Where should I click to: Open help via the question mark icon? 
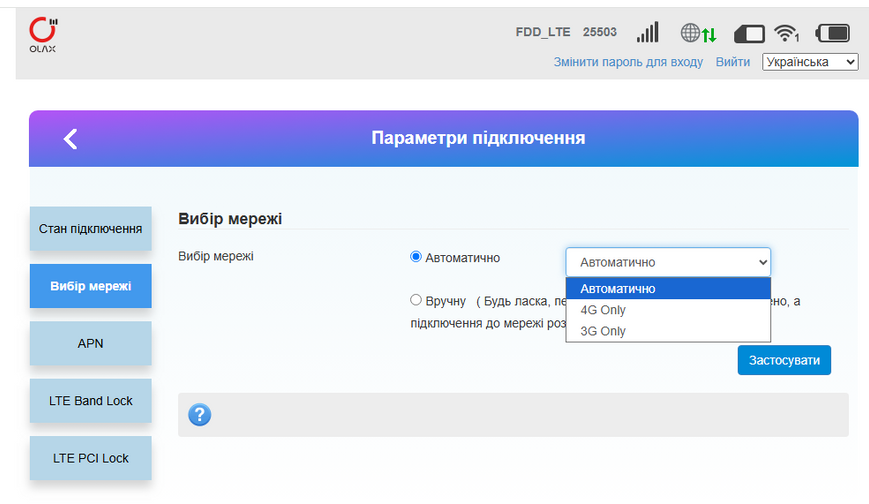tap(200, 415)
